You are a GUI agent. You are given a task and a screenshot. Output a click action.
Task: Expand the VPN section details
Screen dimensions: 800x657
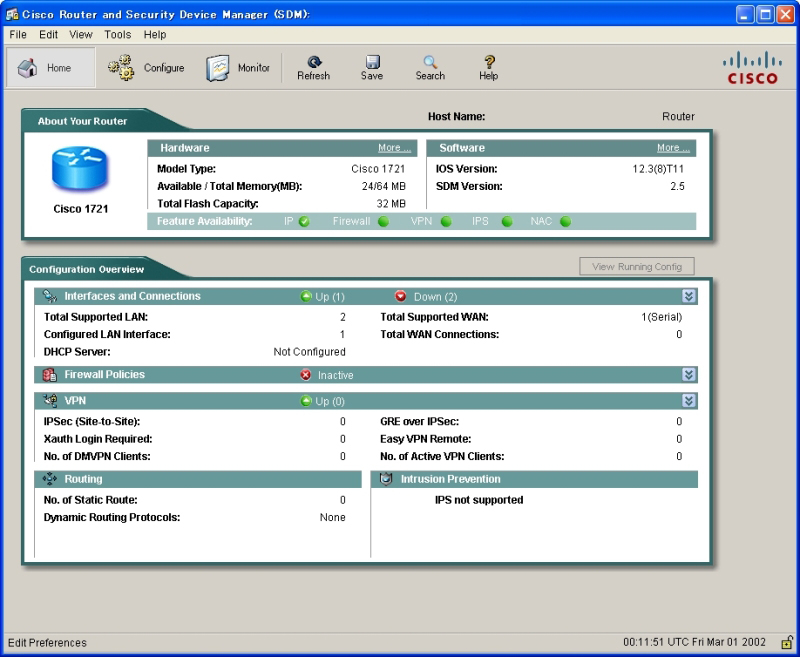688,400
